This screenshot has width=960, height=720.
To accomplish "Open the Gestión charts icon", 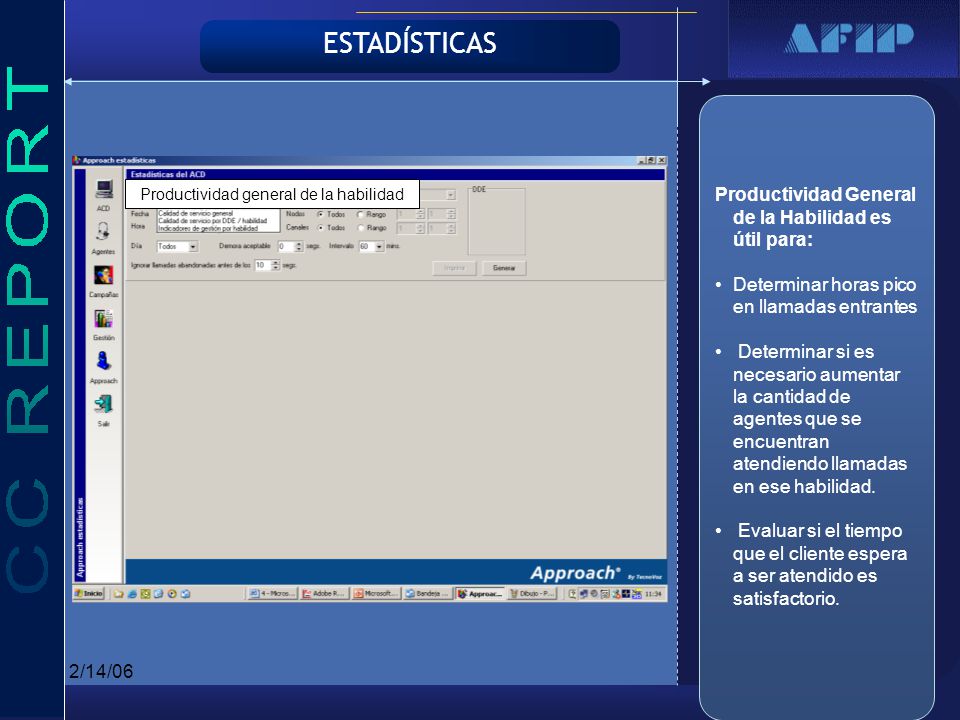I will 103,318.
